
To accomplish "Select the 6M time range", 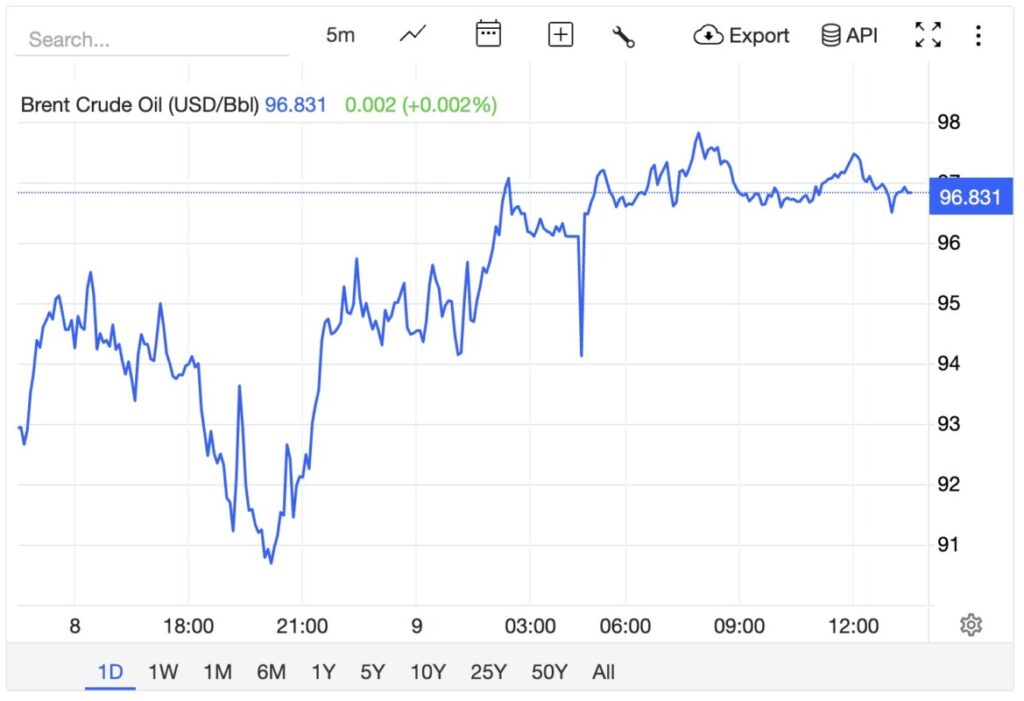I will [x=270, y=672].
